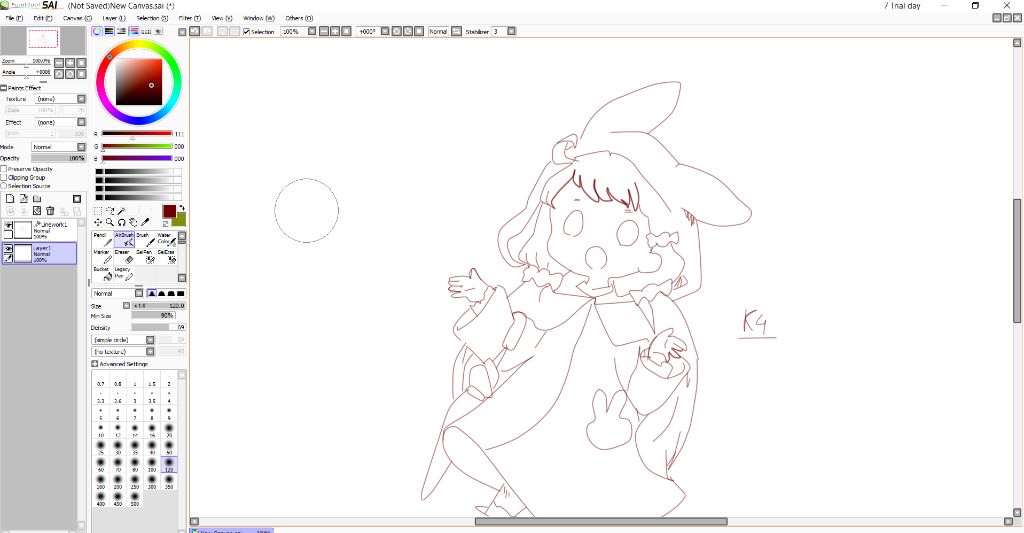This screenshot has height=533, width=1024.
Task: Toggle Clipping Group checkbox
Action: click(4, 177)
